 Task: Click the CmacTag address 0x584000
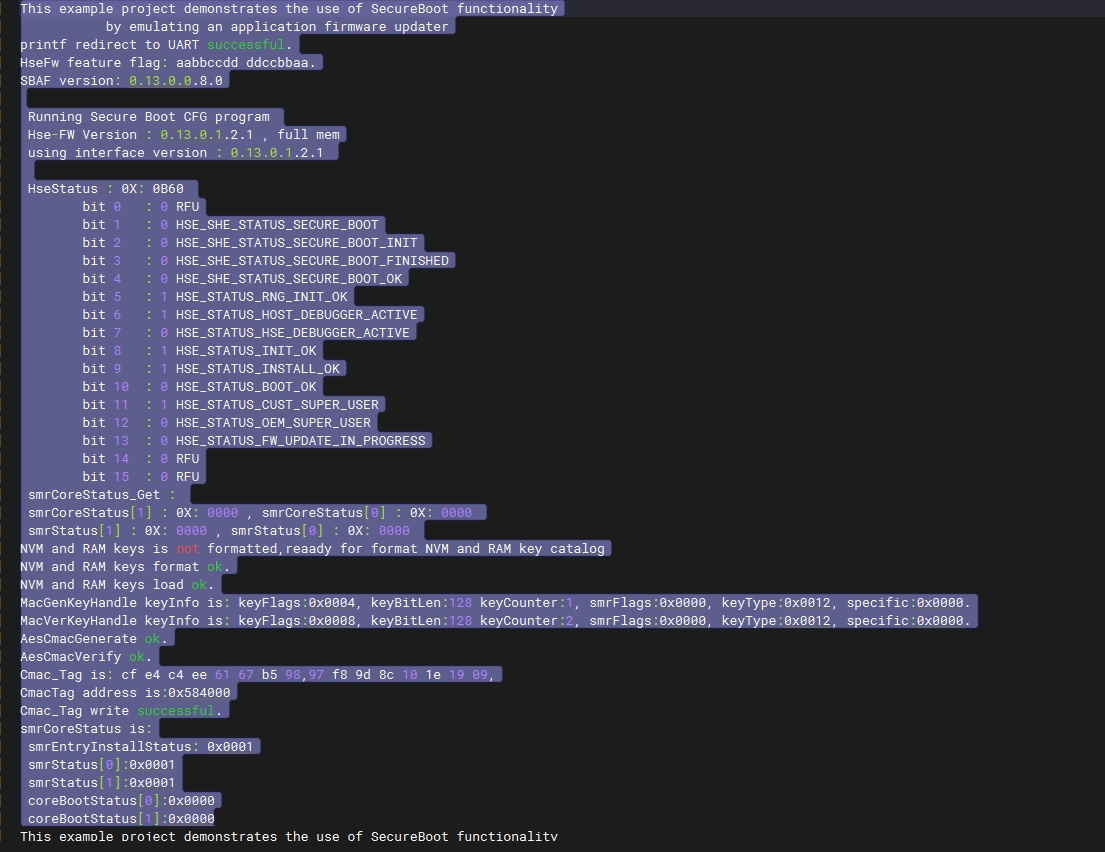click(195, 692)
